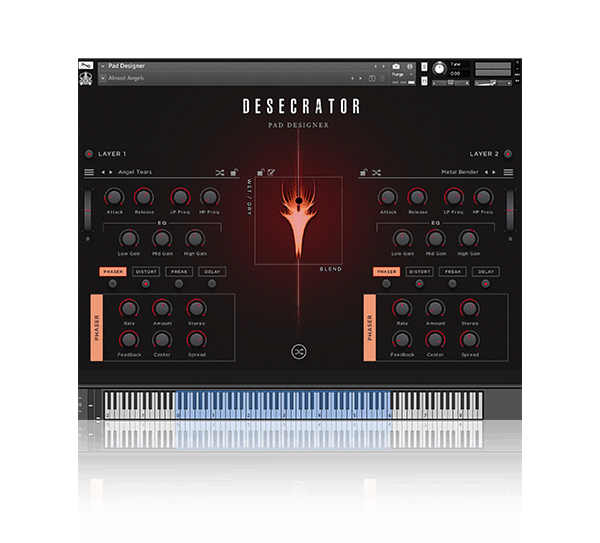
Task: Click the lock icon beside Angel Tears
Action: pos(234,172)
